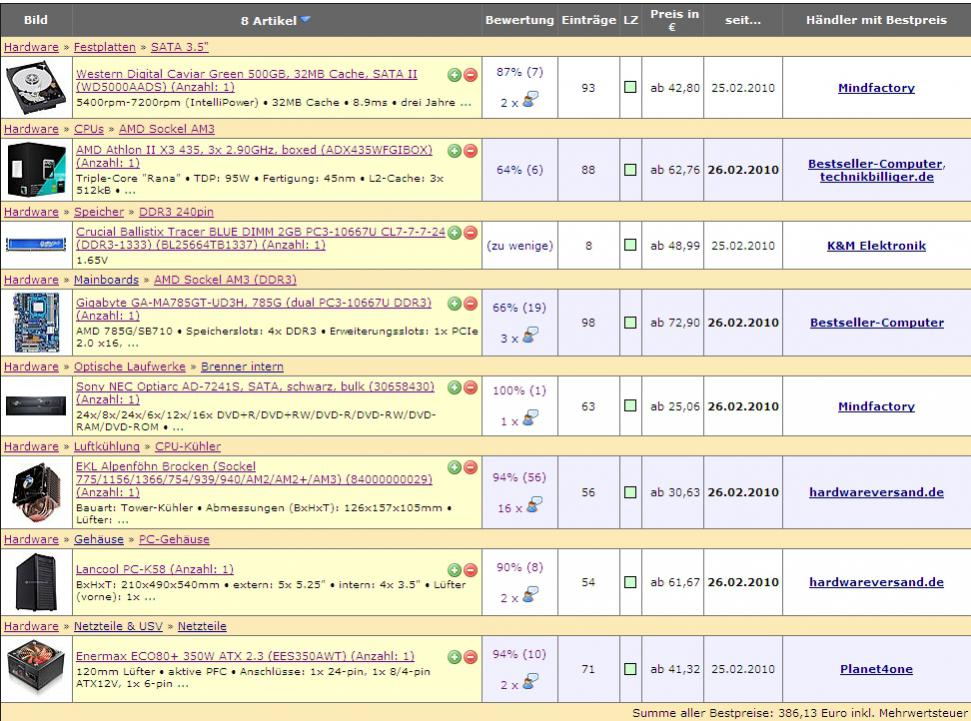Screen dimensions: 971x721
Task: Tick LZ checkbox for Western Digital Caviar Green
Action: coord(630,87)
